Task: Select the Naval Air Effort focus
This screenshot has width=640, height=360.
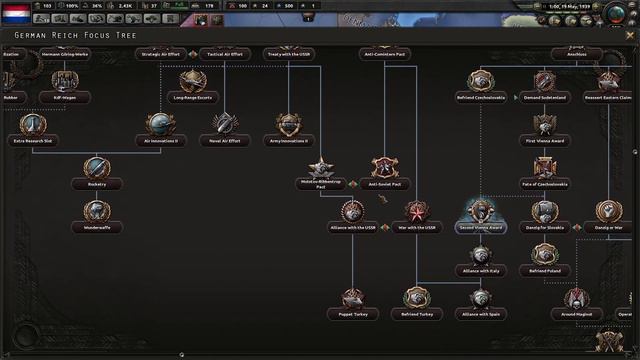Action: point(224,130)
